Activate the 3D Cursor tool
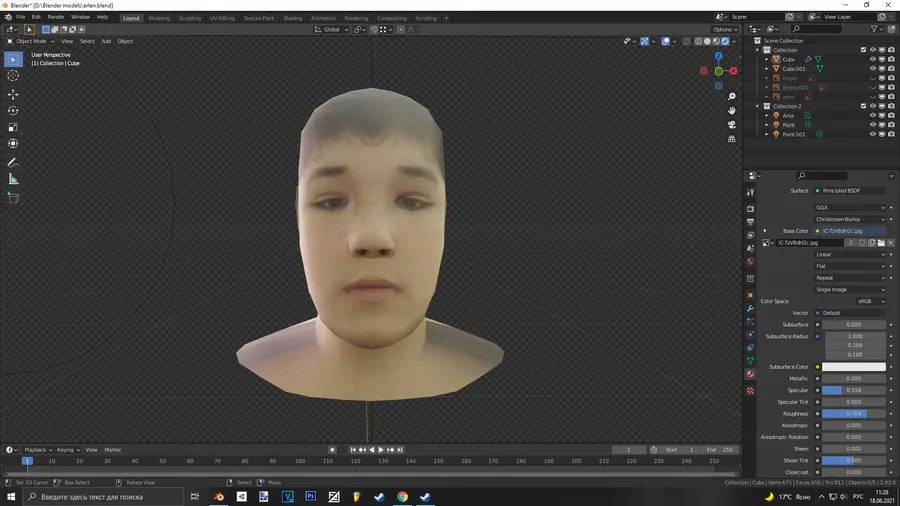 coord(13,76)
